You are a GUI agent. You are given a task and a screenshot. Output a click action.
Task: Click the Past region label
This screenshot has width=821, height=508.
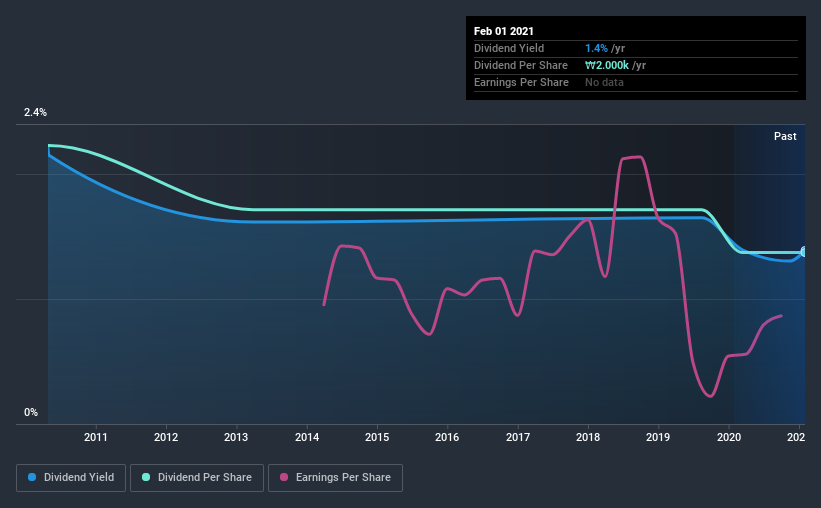click(785, 136)
